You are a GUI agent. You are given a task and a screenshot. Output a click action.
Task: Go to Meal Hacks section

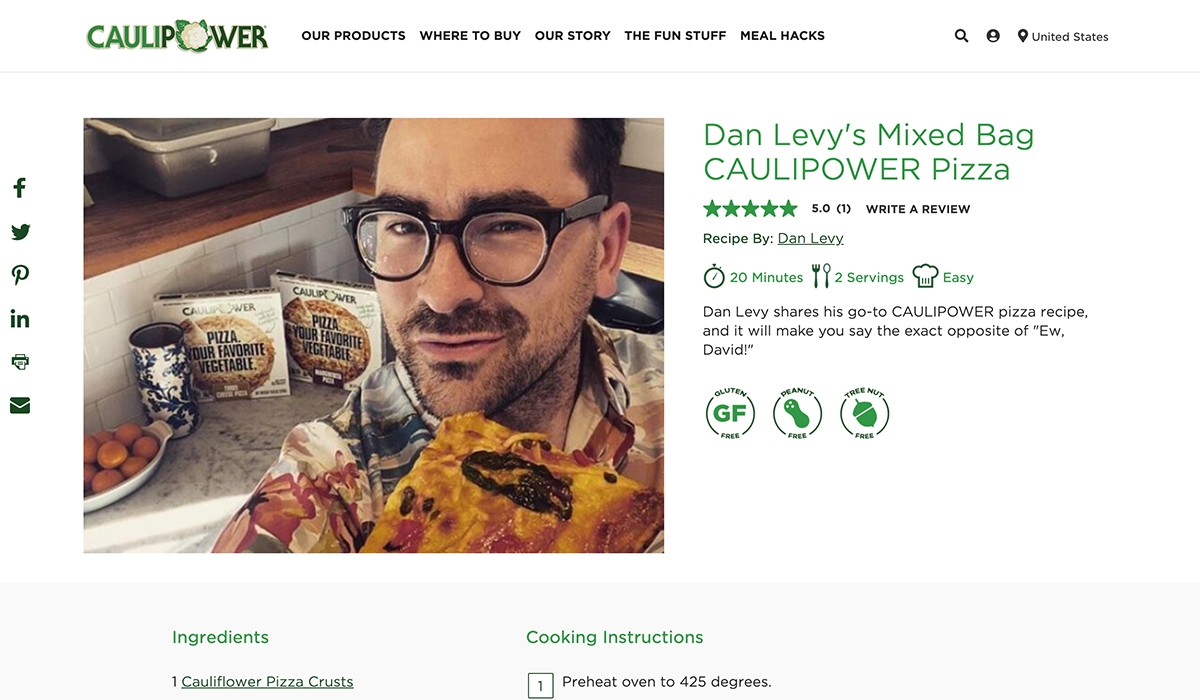pyautogui.click(x=782, y=35)
